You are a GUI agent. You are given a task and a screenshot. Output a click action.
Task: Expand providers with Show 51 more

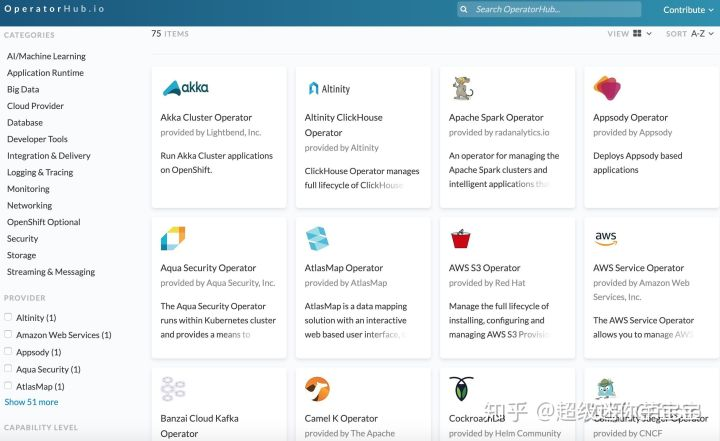point(31,402)
